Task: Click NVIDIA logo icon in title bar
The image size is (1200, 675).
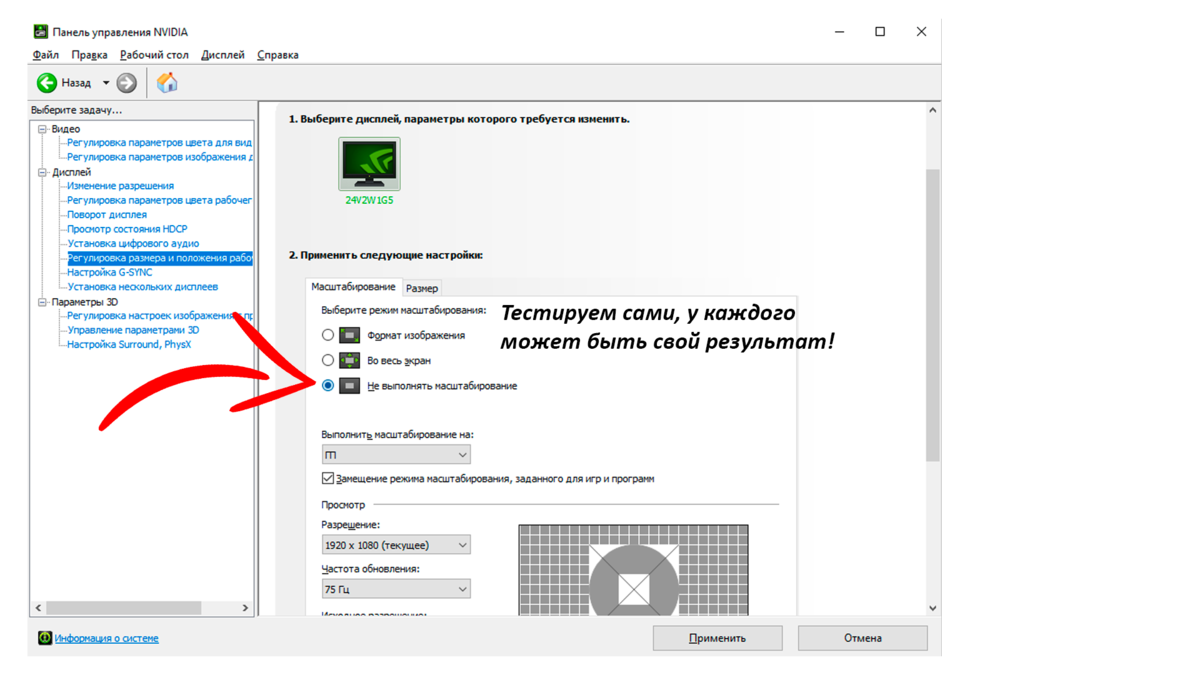Action: (41, 32)
